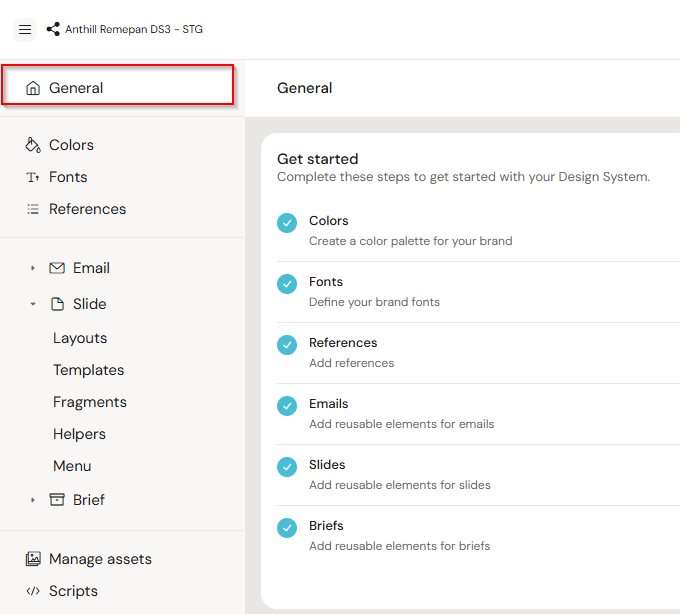
Task: Expand the Brief tree section
Action: 33,500
